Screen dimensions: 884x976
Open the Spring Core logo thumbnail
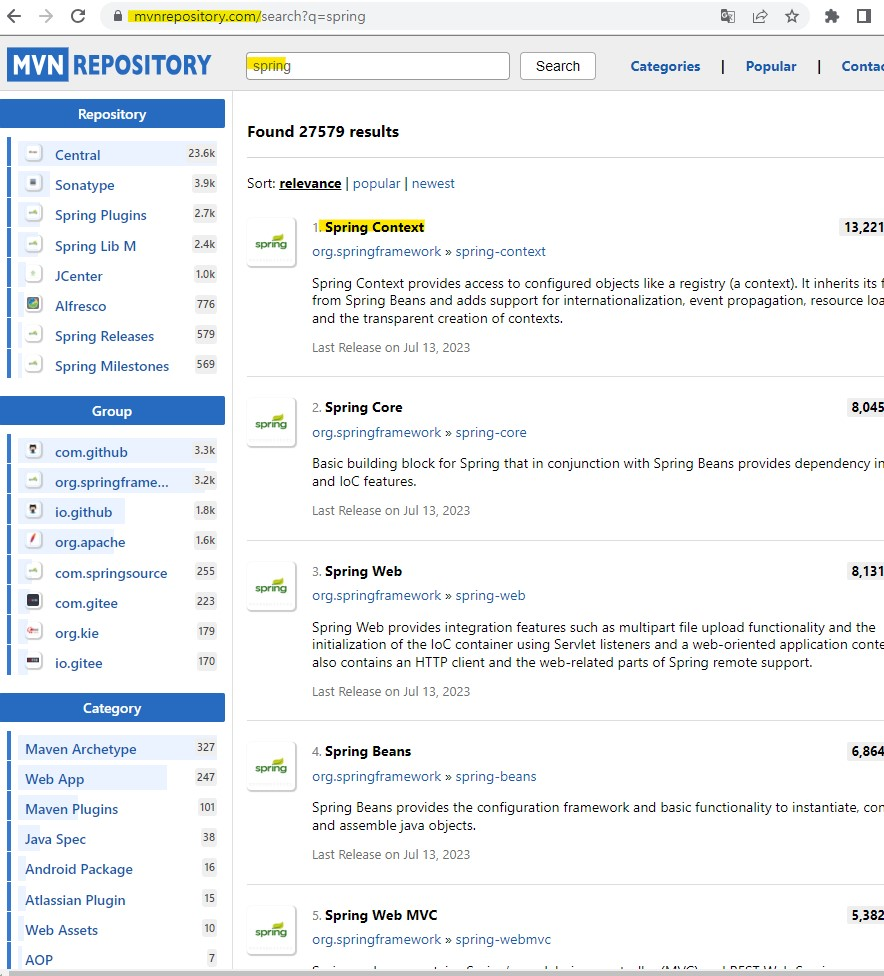271,422
